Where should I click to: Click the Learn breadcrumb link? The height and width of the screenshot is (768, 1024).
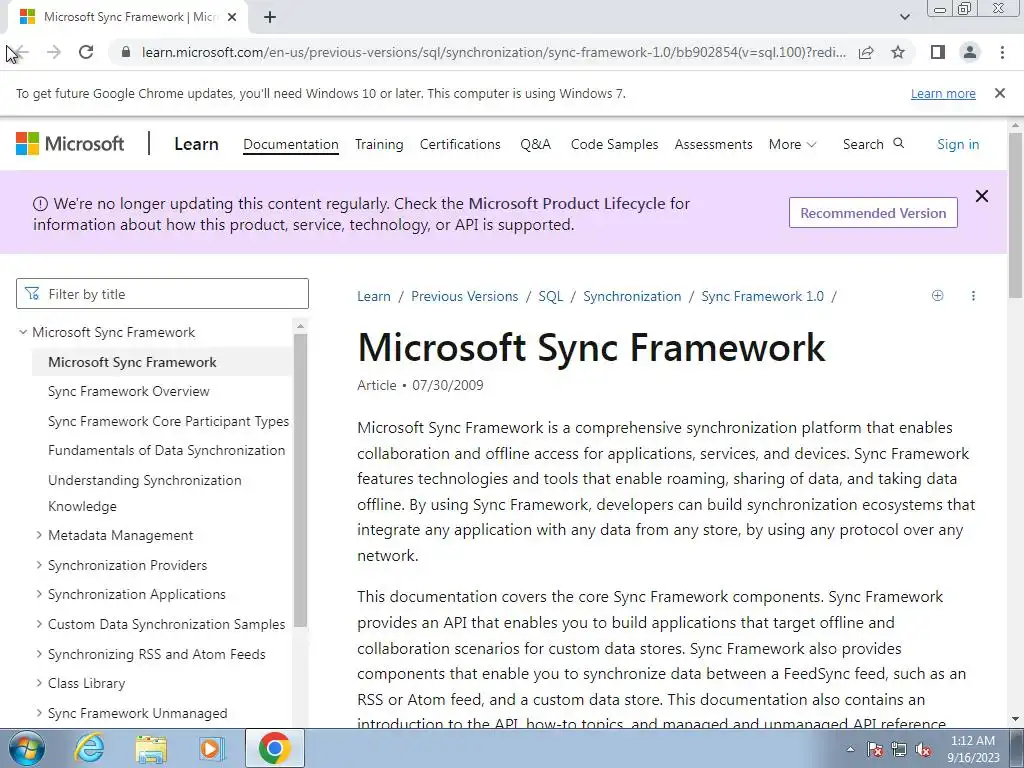point(374,296)
